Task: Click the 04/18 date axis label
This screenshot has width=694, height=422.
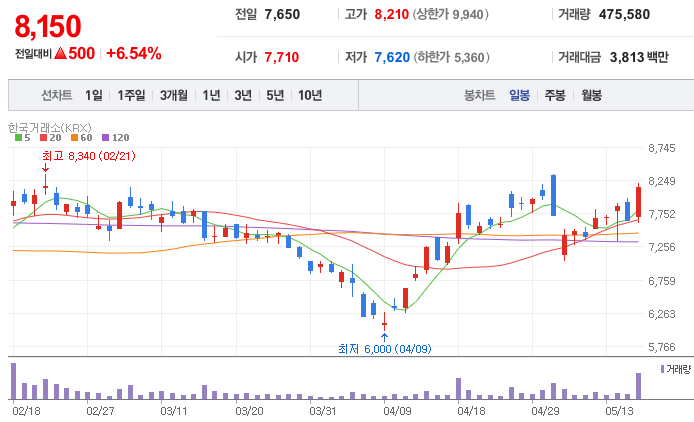Action: click(x=471, y=411)
